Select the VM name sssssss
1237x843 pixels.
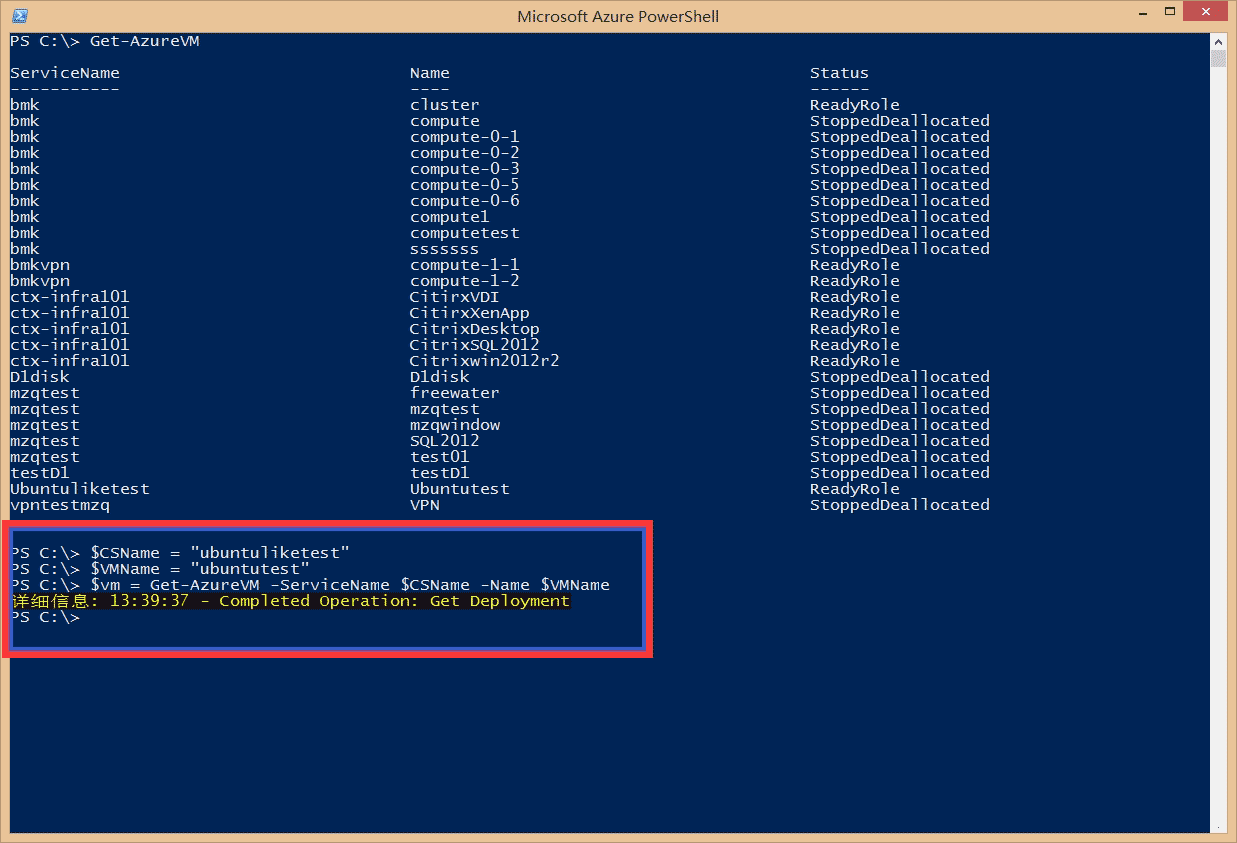(x=445, y=249)
